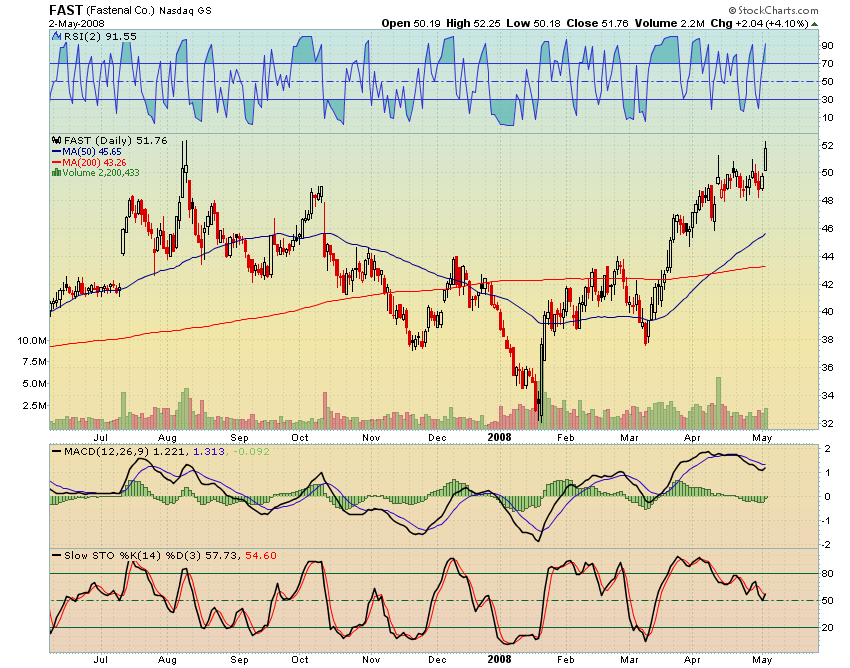Click the 'FAST (Daily) 51.76' legend label

click(x=115, y=140)
